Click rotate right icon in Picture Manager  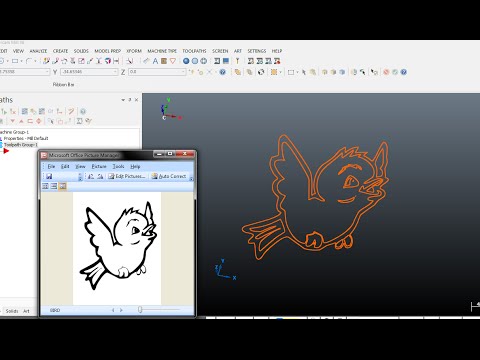(x=100, y=176)
